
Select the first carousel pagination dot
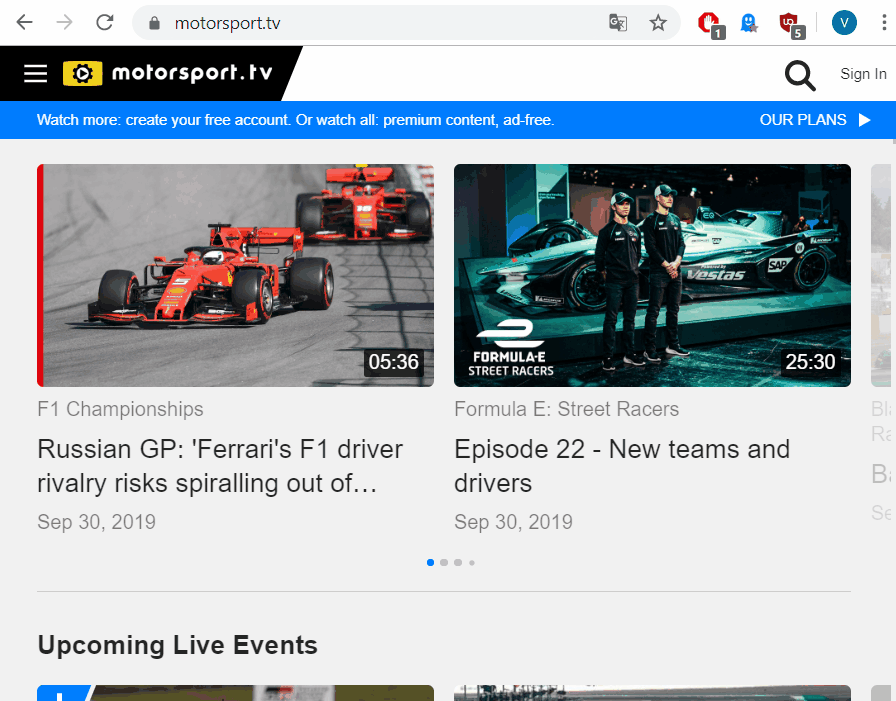[x=430, y=563]
